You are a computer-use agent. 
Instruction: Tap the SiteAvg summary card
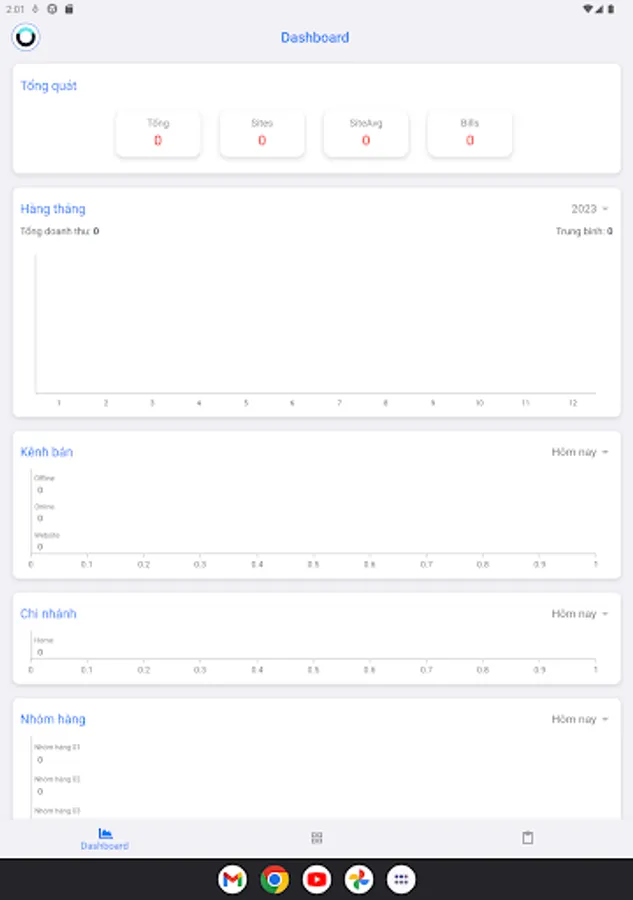coord(366,134)
